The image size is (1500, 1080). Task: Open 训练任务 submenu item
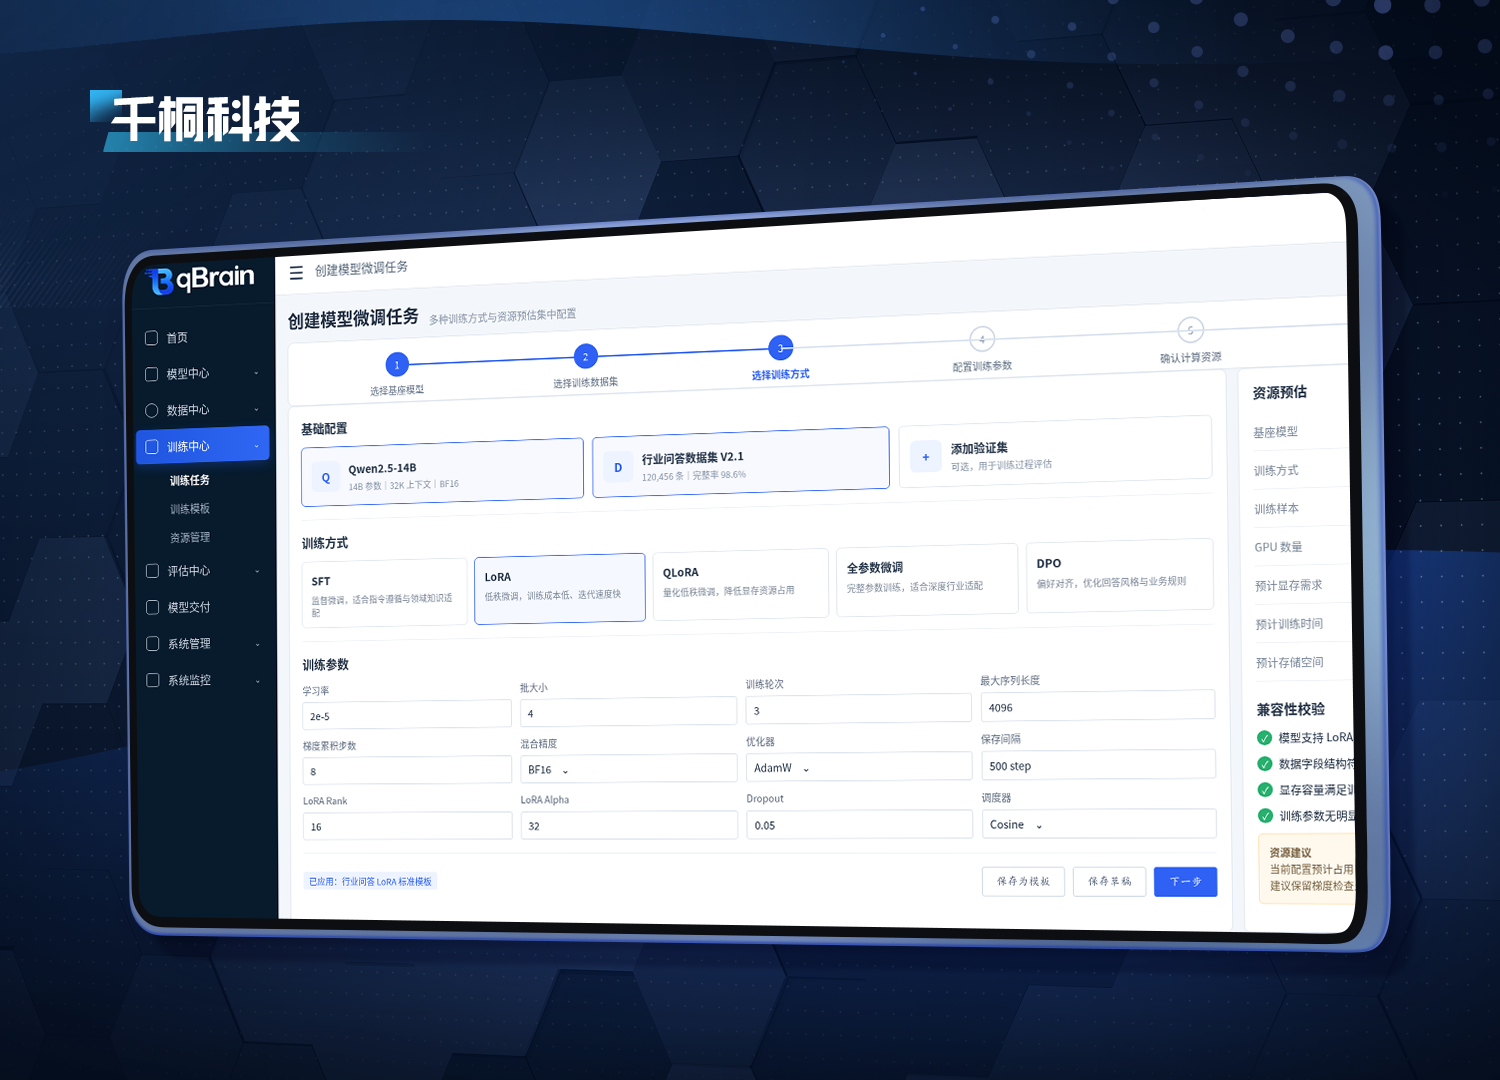pos(190,481)
